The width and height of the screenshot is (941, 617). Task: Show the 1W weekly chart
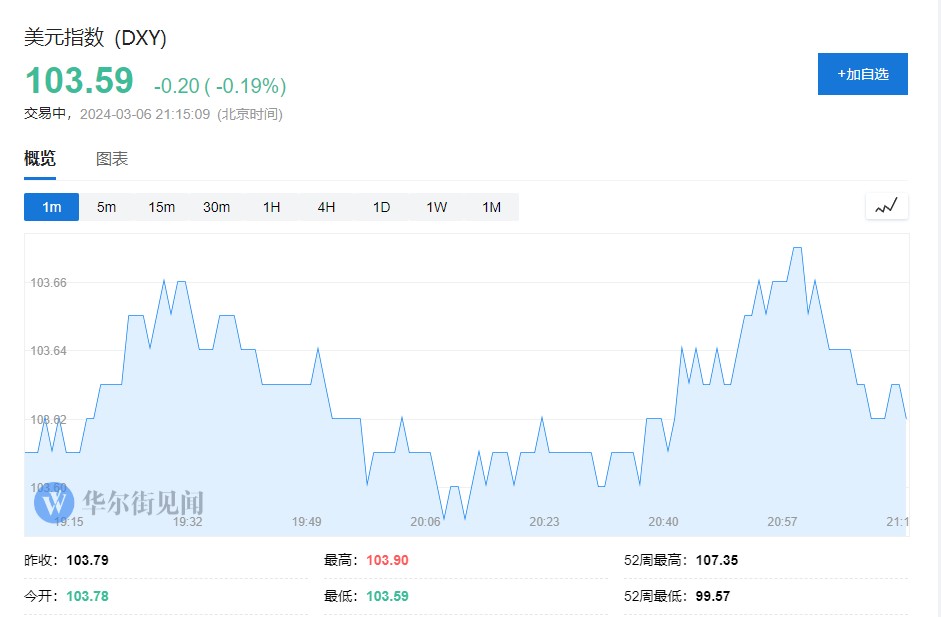(436, 207)
